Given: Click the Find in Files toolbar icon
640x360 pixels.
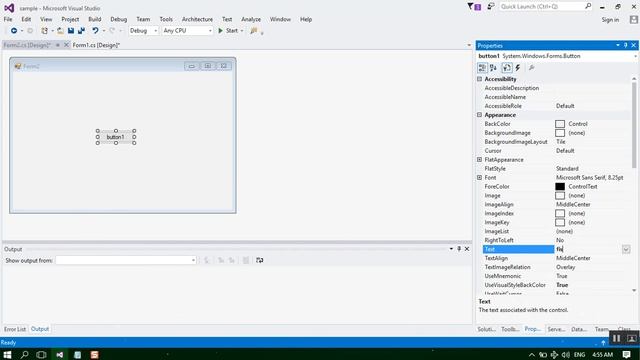Looking at the screenshot, I should point(254,31).
